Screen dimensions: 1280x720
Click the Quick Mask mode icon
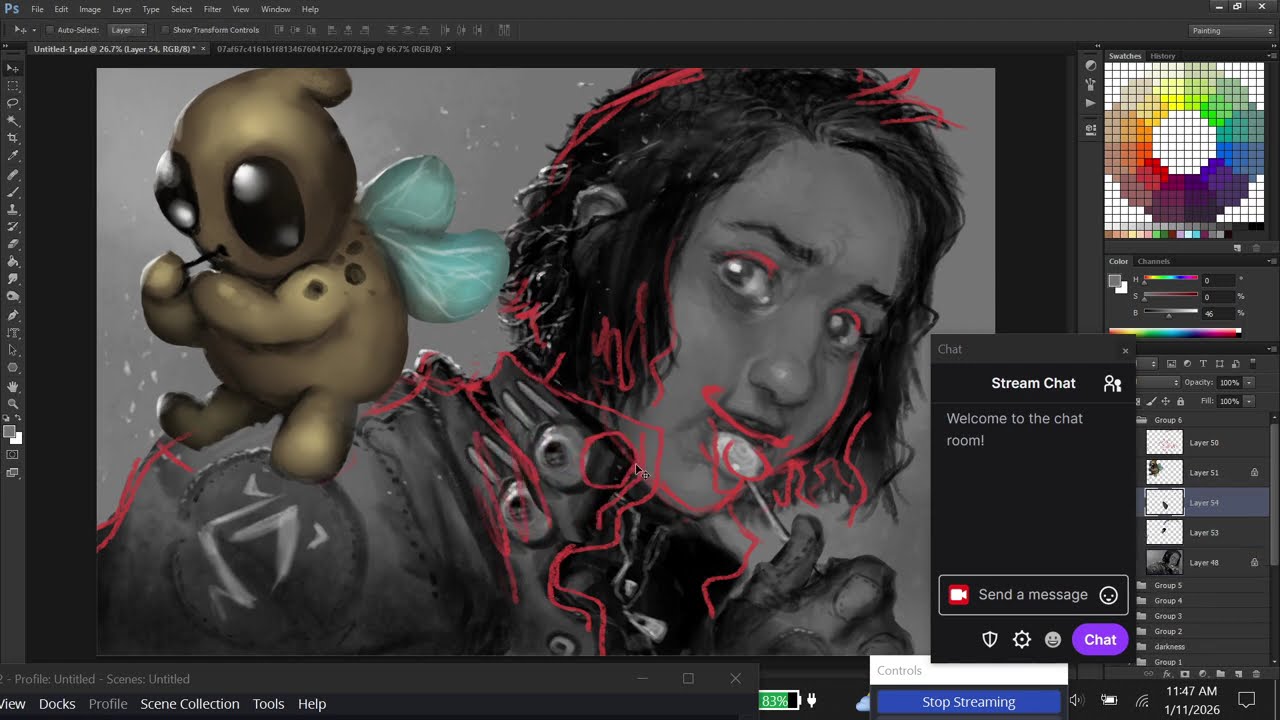coord(13,455)
